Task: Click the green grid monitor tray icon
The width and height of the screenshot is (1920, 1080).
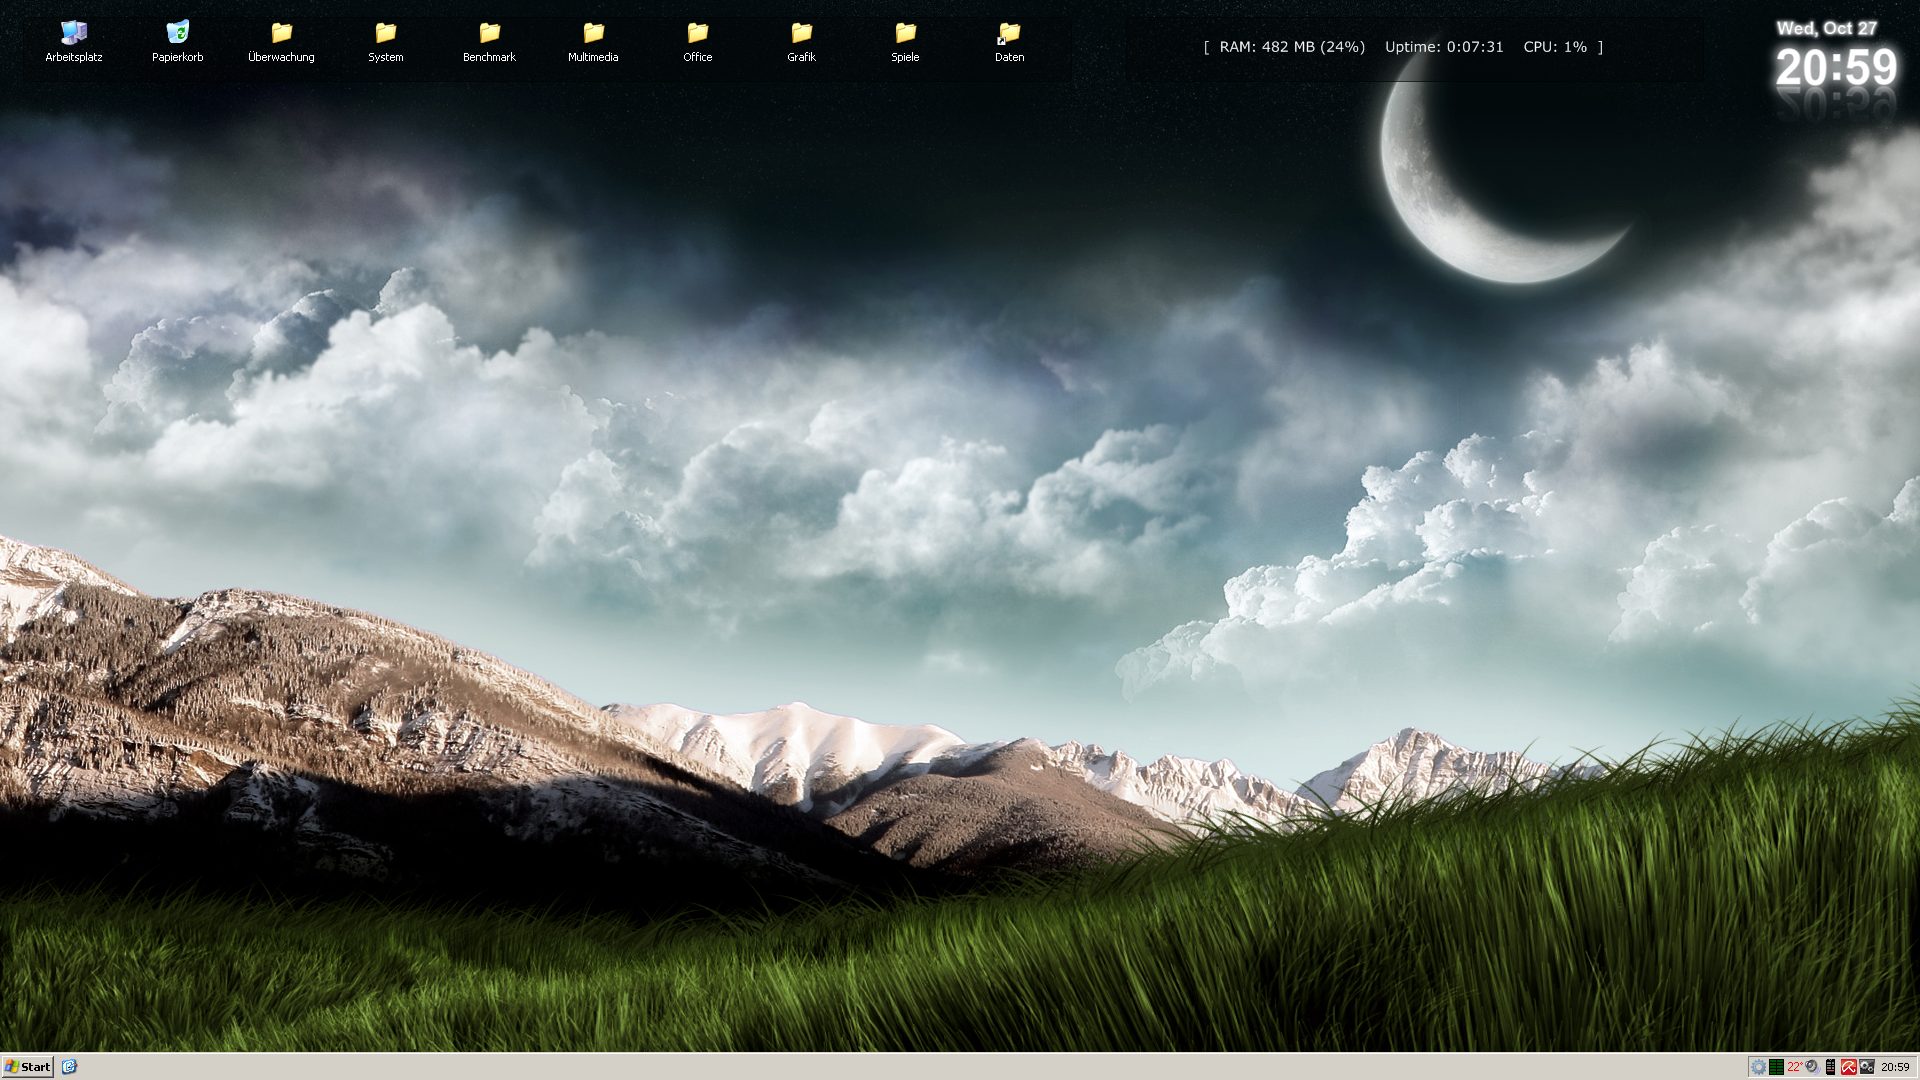Action: [1776, 1067]
